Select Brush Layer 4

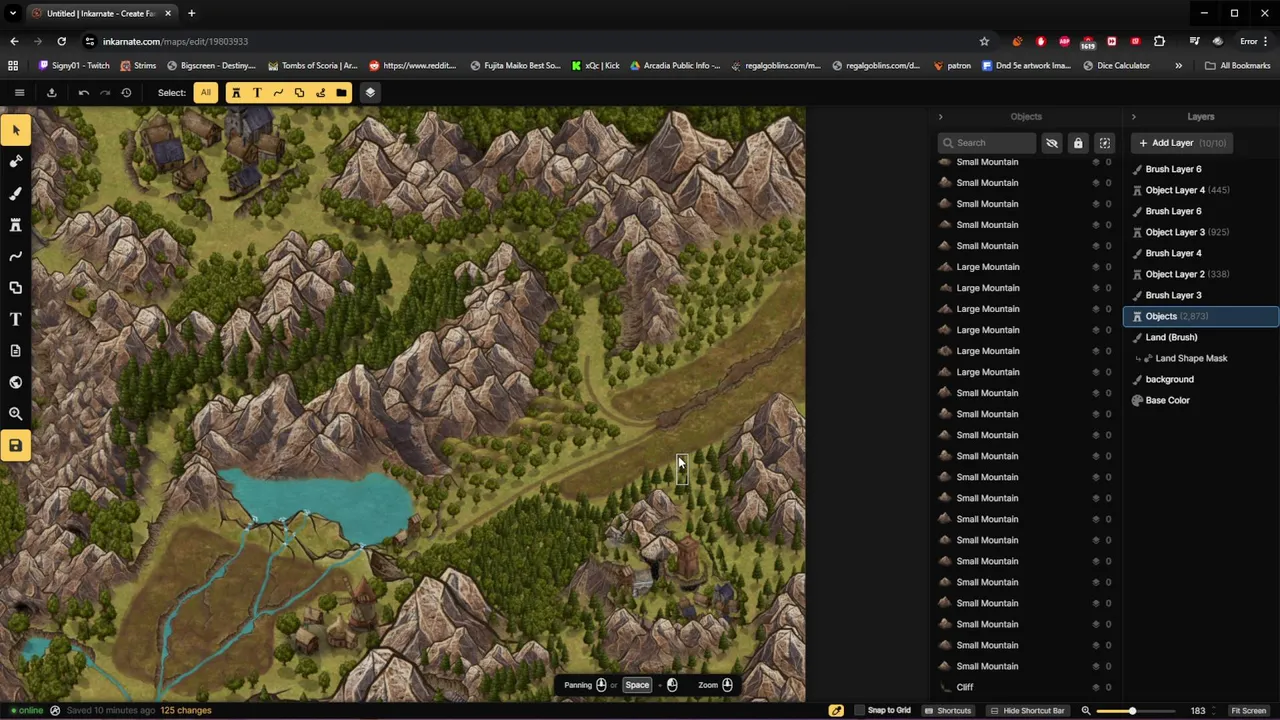point(1201,253)
